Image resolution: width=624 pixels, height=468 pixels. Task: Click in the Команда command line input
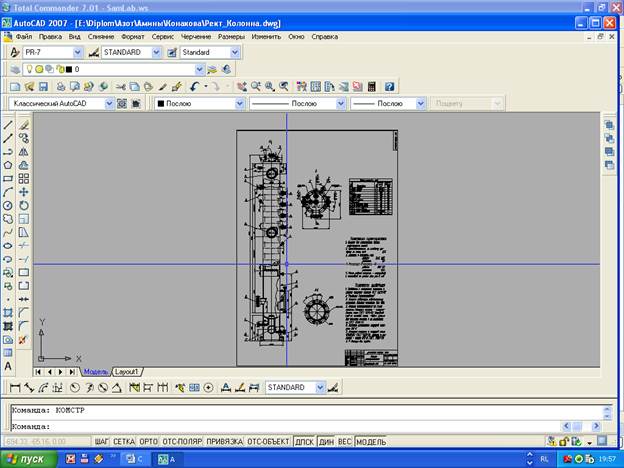pos(300,426)
